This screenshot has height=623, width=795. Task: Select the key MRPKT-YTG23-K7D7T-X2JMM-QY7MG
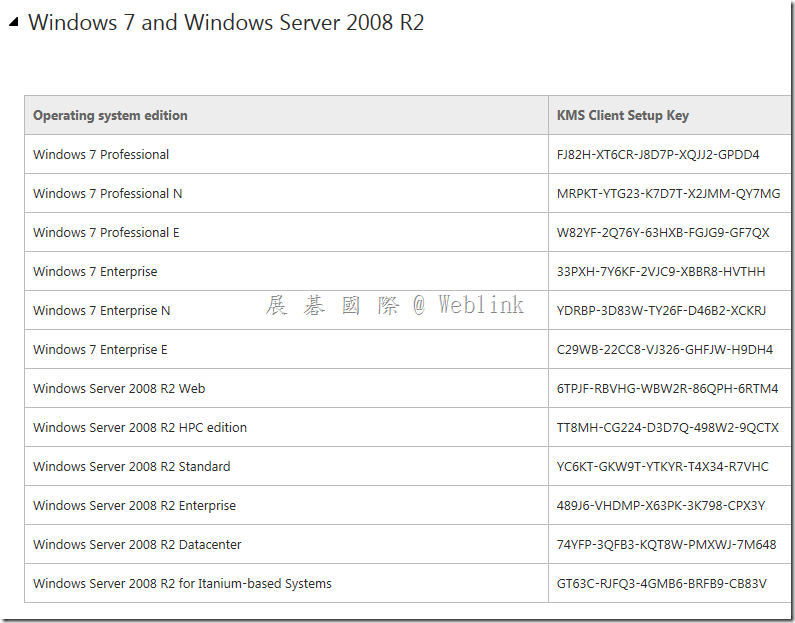[668, 194]
